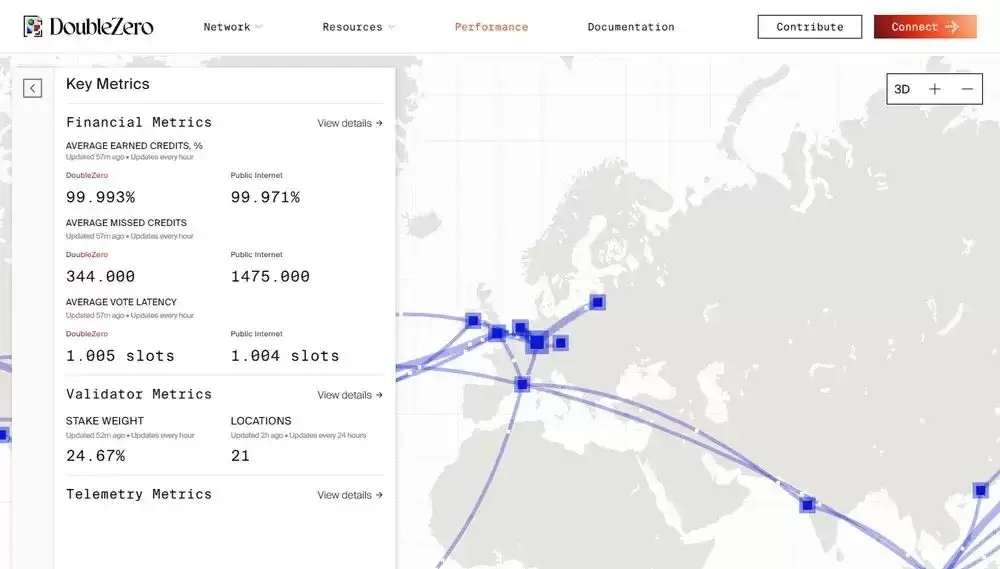Select the map node at far right edge
The image size is (1000, 569).
(x=980, y=490)
